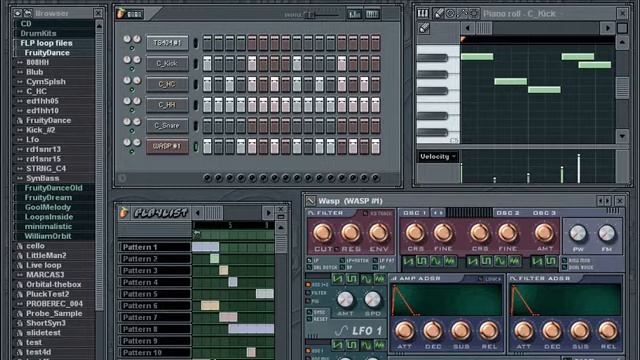This screenshot has height=360, width=640.
Task: Select the pencil draw tool in Piano roll toolbar
Action: (438, 13)
